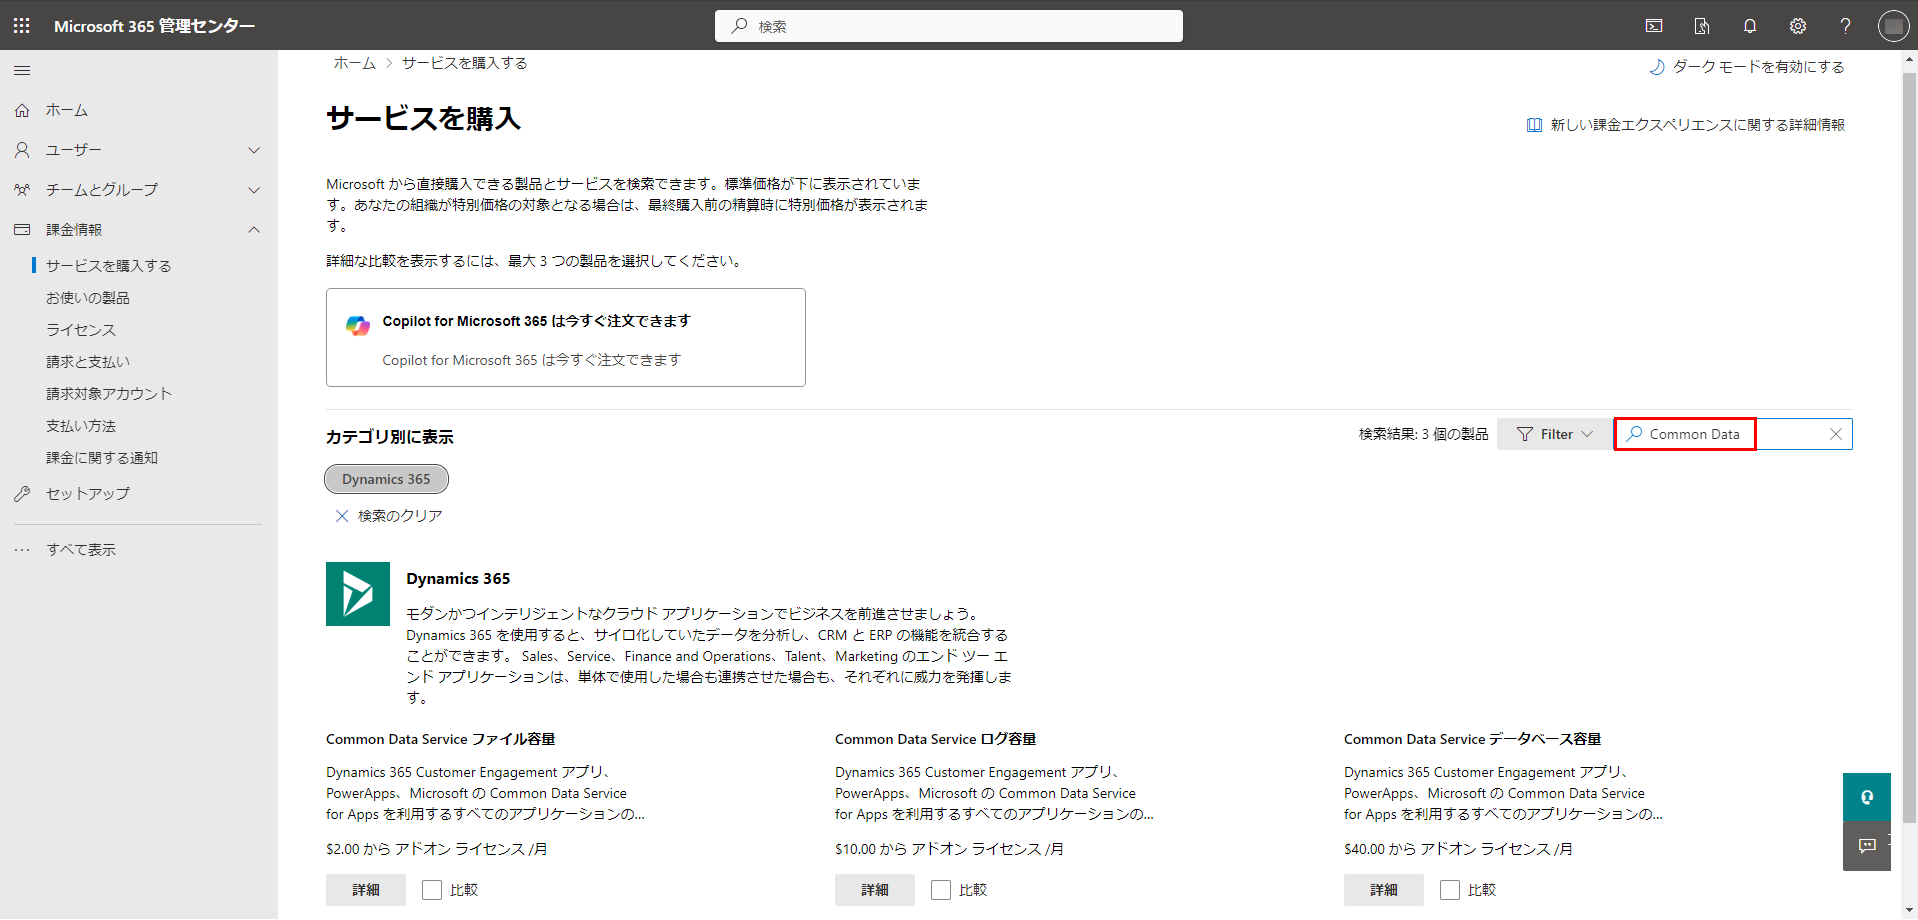The image size is (1918, 920).
Task: Open 請求と支払い in sidebar
Action: tap(88, 362)
